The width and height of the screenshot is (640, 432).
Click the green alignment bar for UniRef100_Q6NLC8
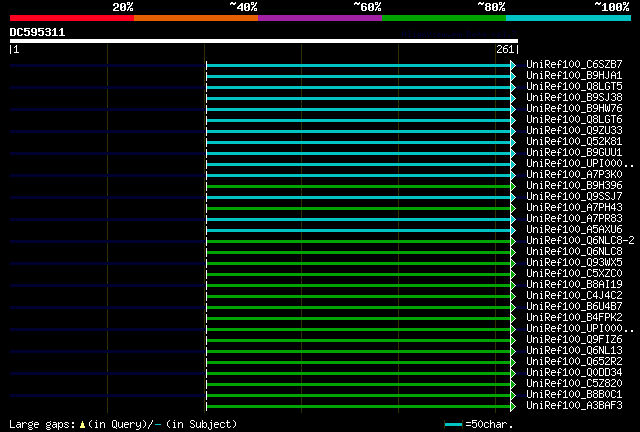pos(359,252)
